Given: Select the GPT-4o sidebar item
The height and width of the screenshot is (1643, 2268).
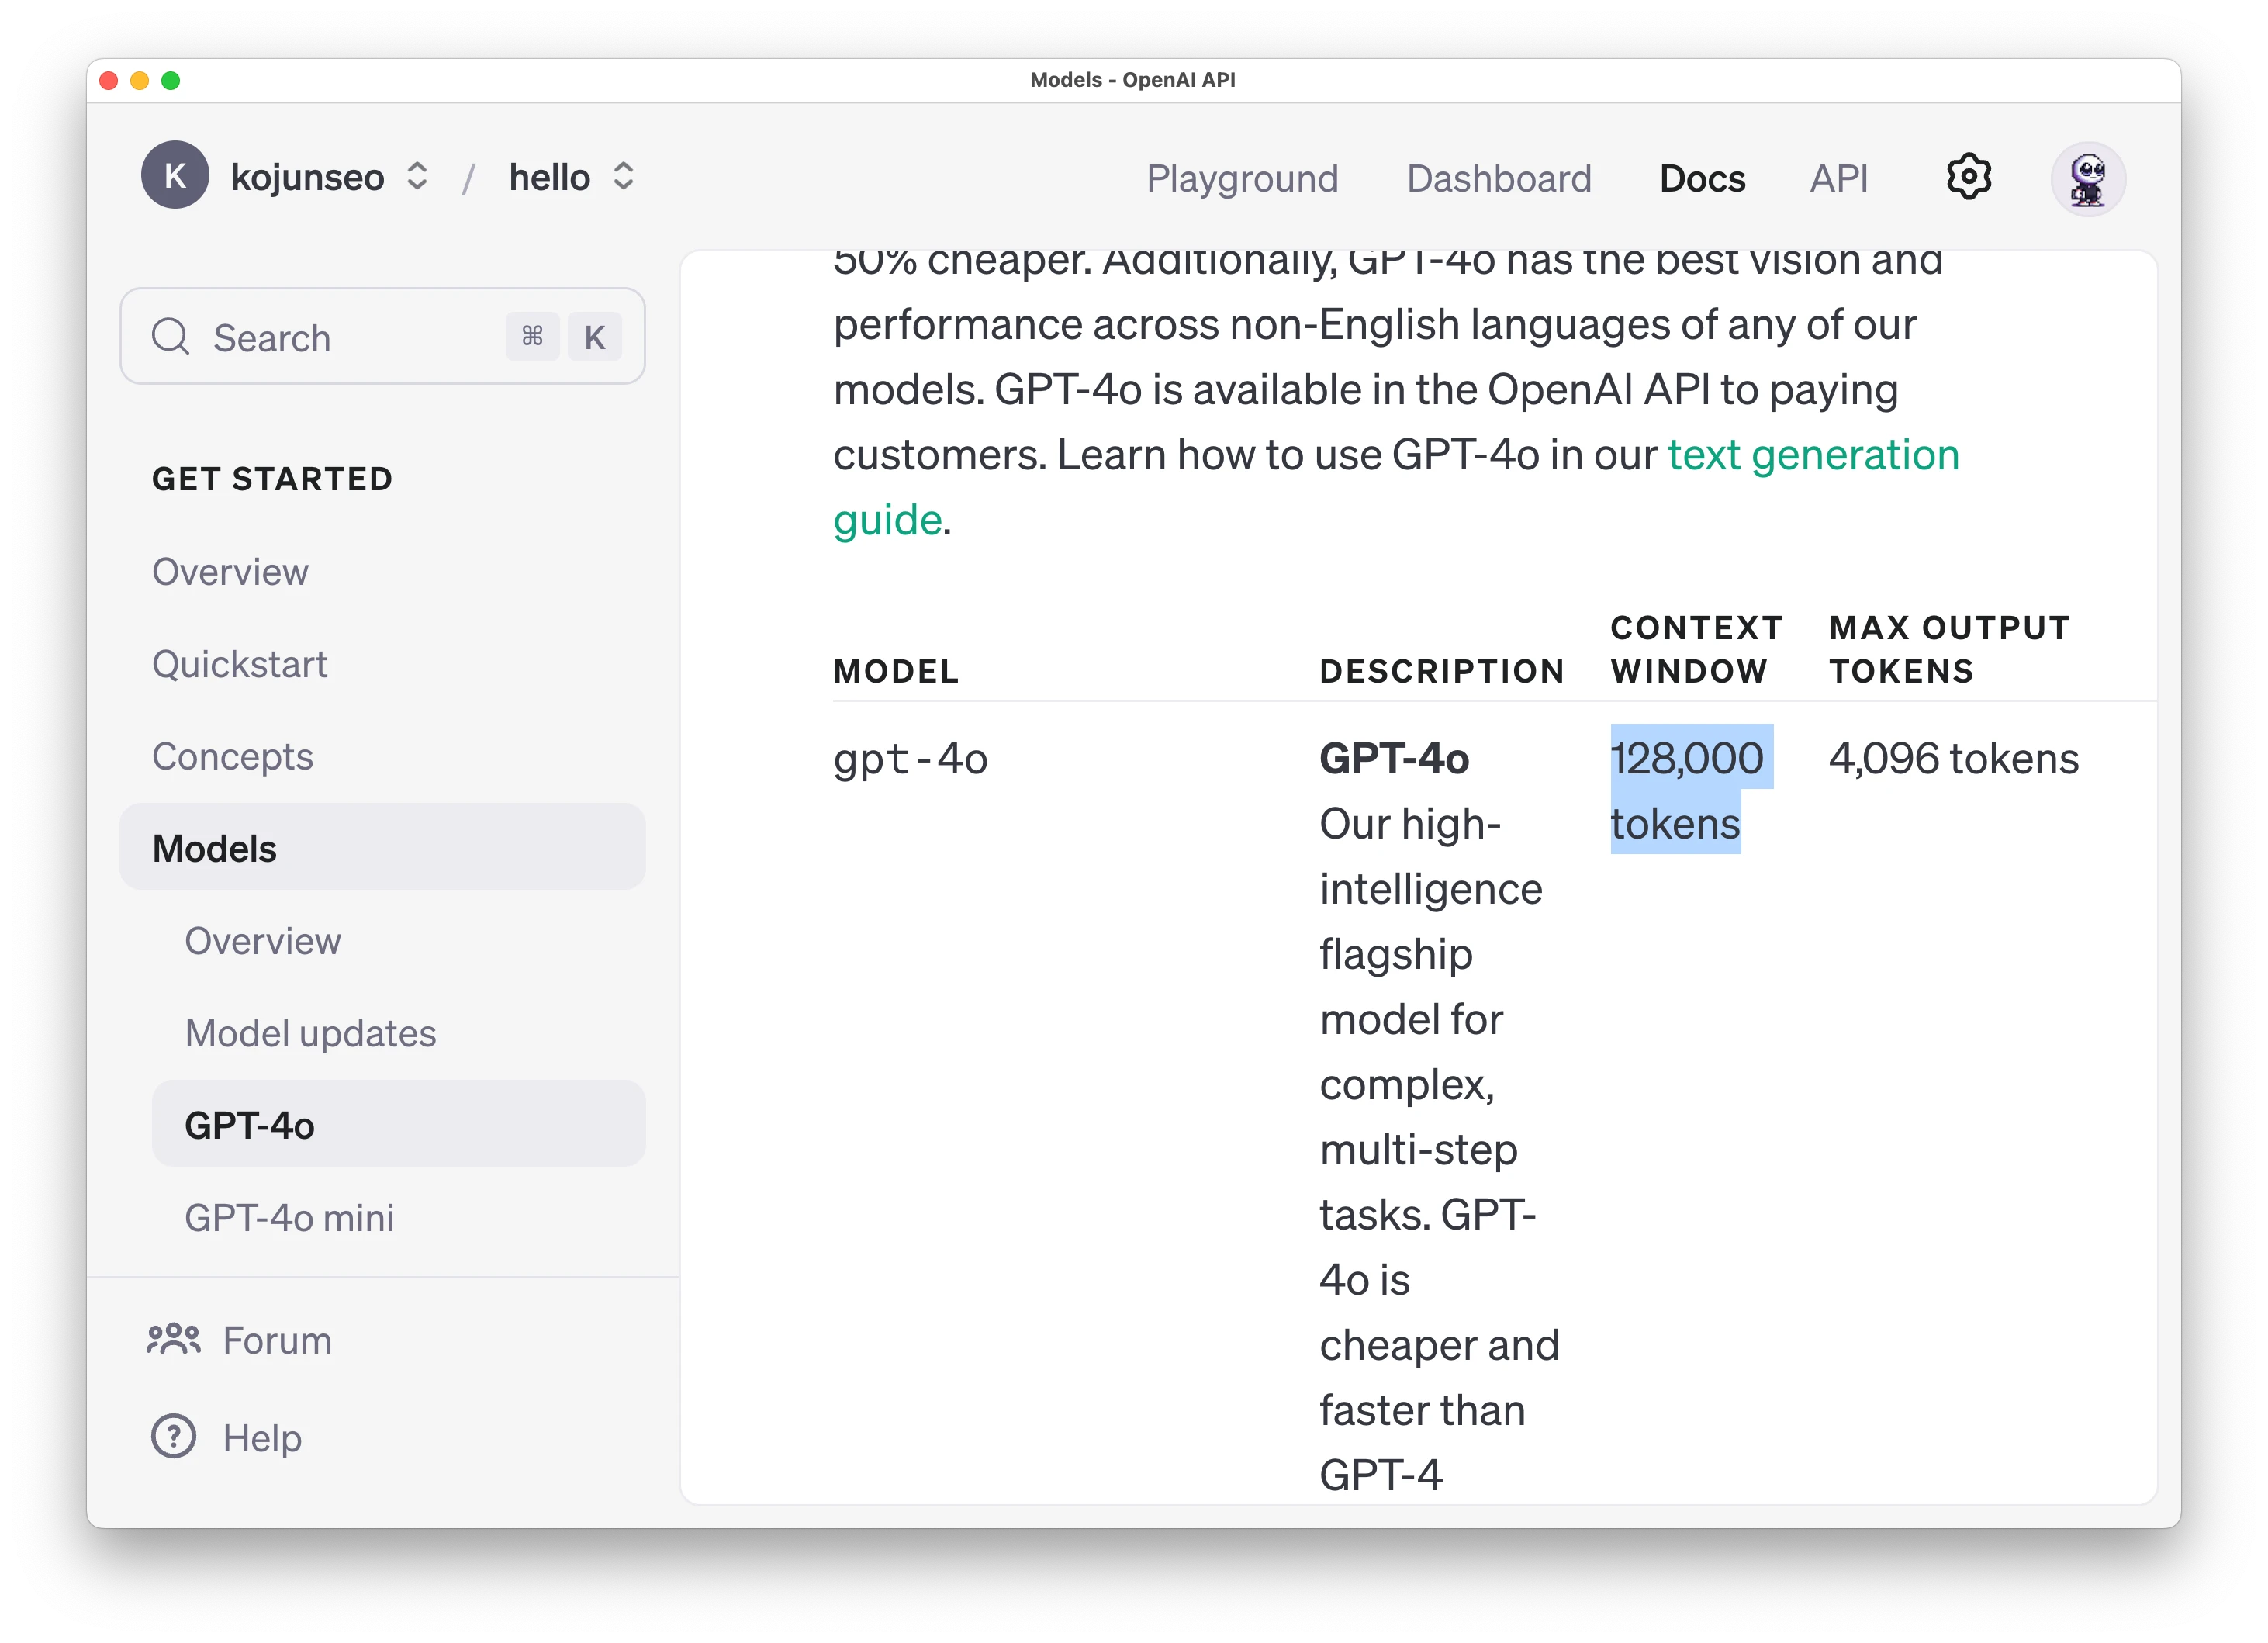Looking at the screenshot, I should tap(398, 1125).
